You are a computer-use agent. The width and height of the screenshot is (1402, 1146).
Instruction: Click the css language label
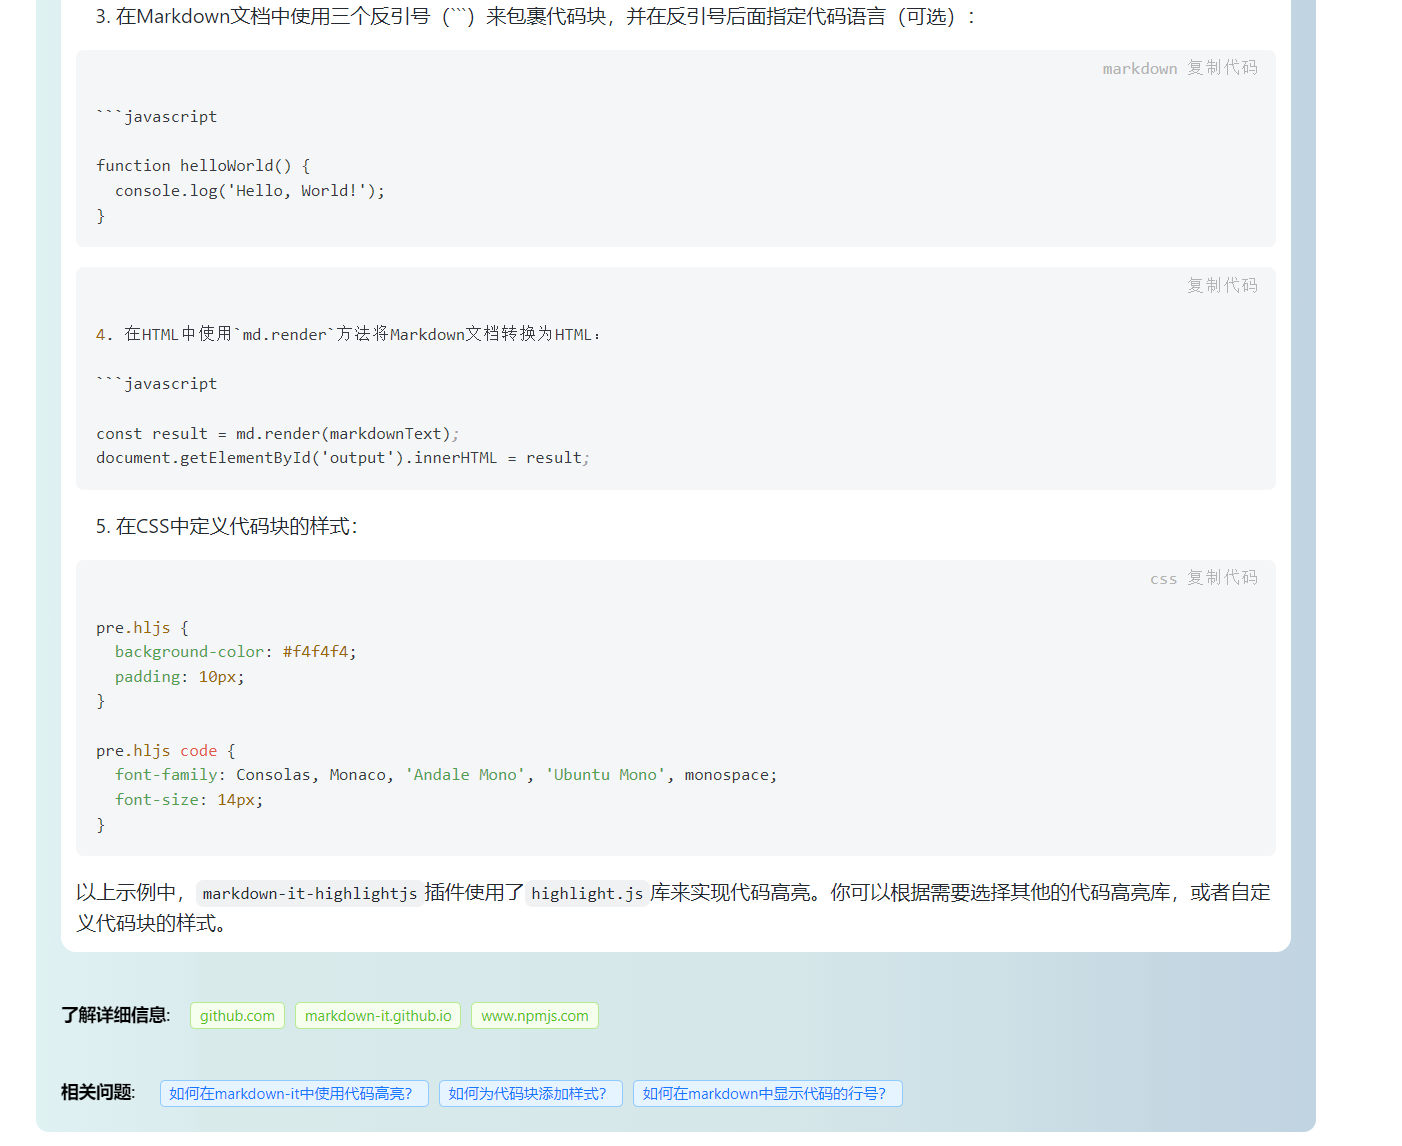tap(1163, 578)
